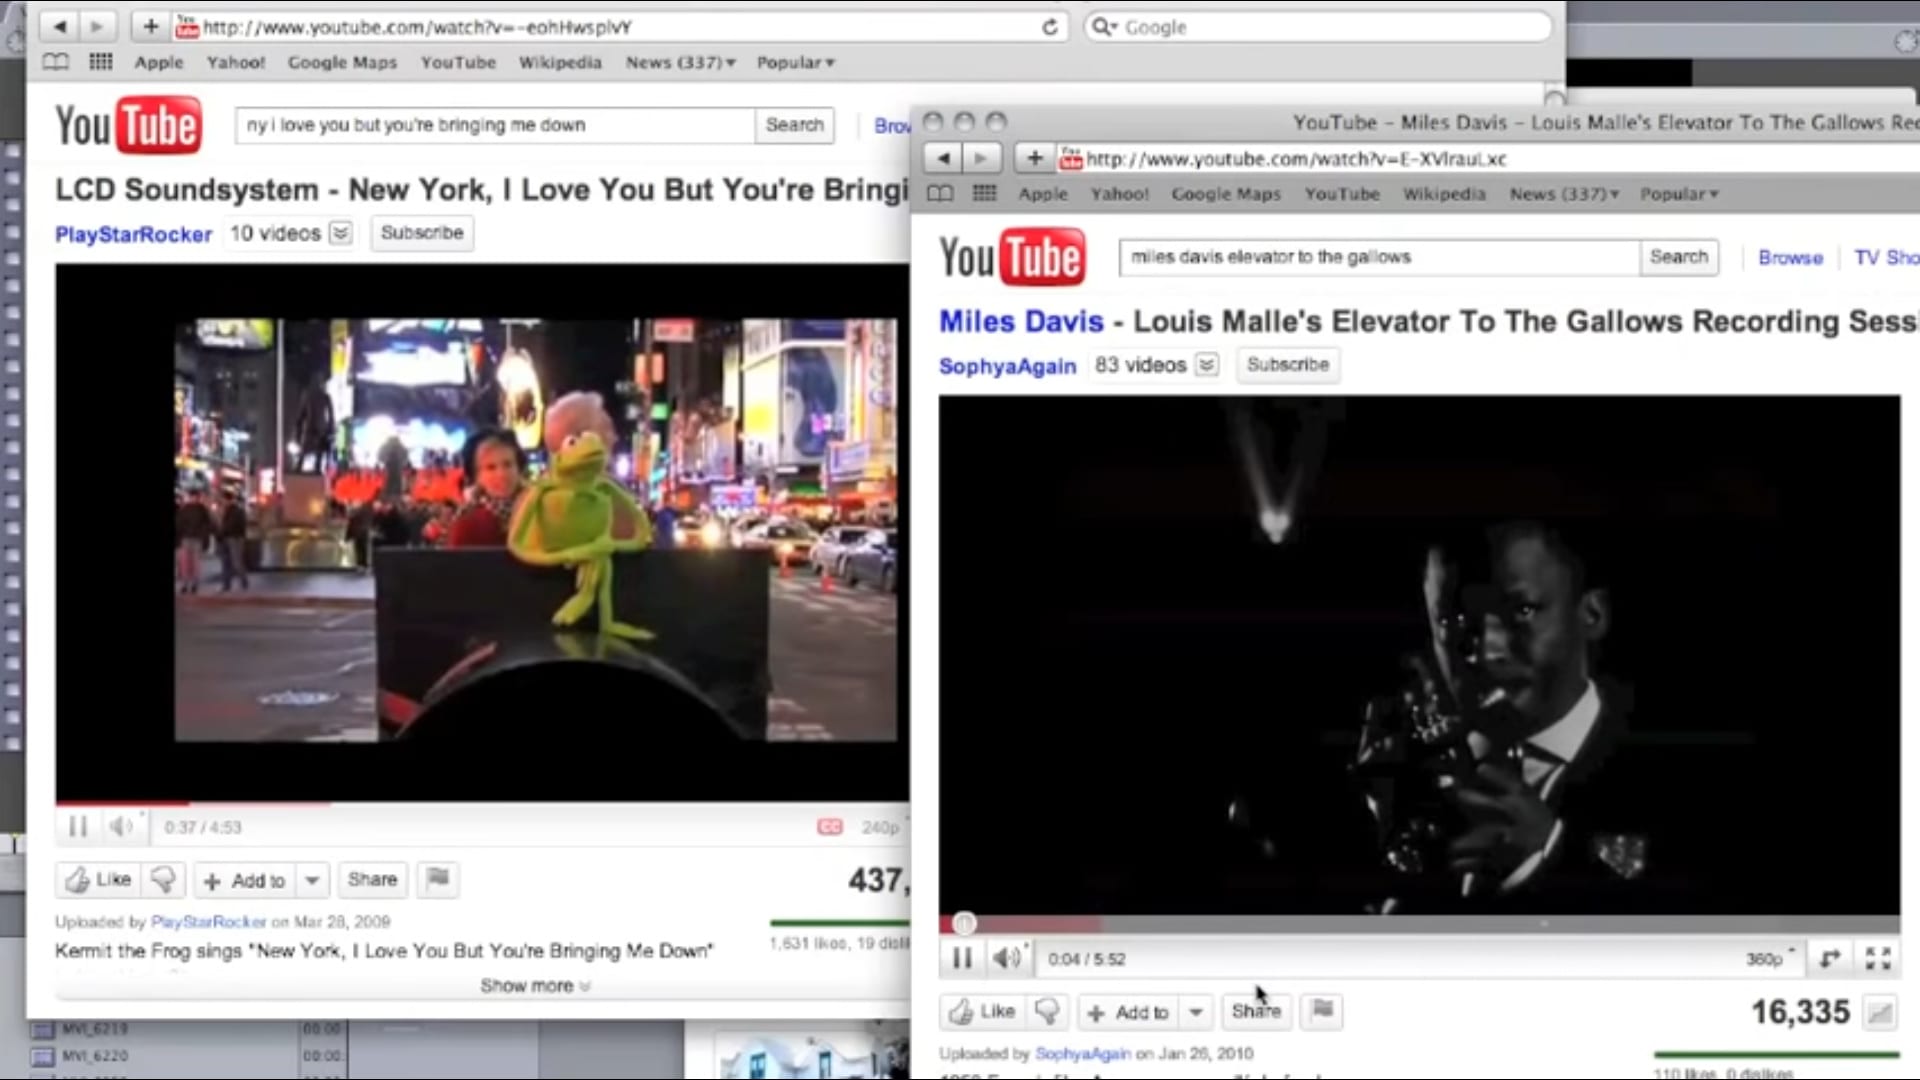Like the LCD Soundsystem video
This screenshot has height=1080, width=1920.
(98, 880)
